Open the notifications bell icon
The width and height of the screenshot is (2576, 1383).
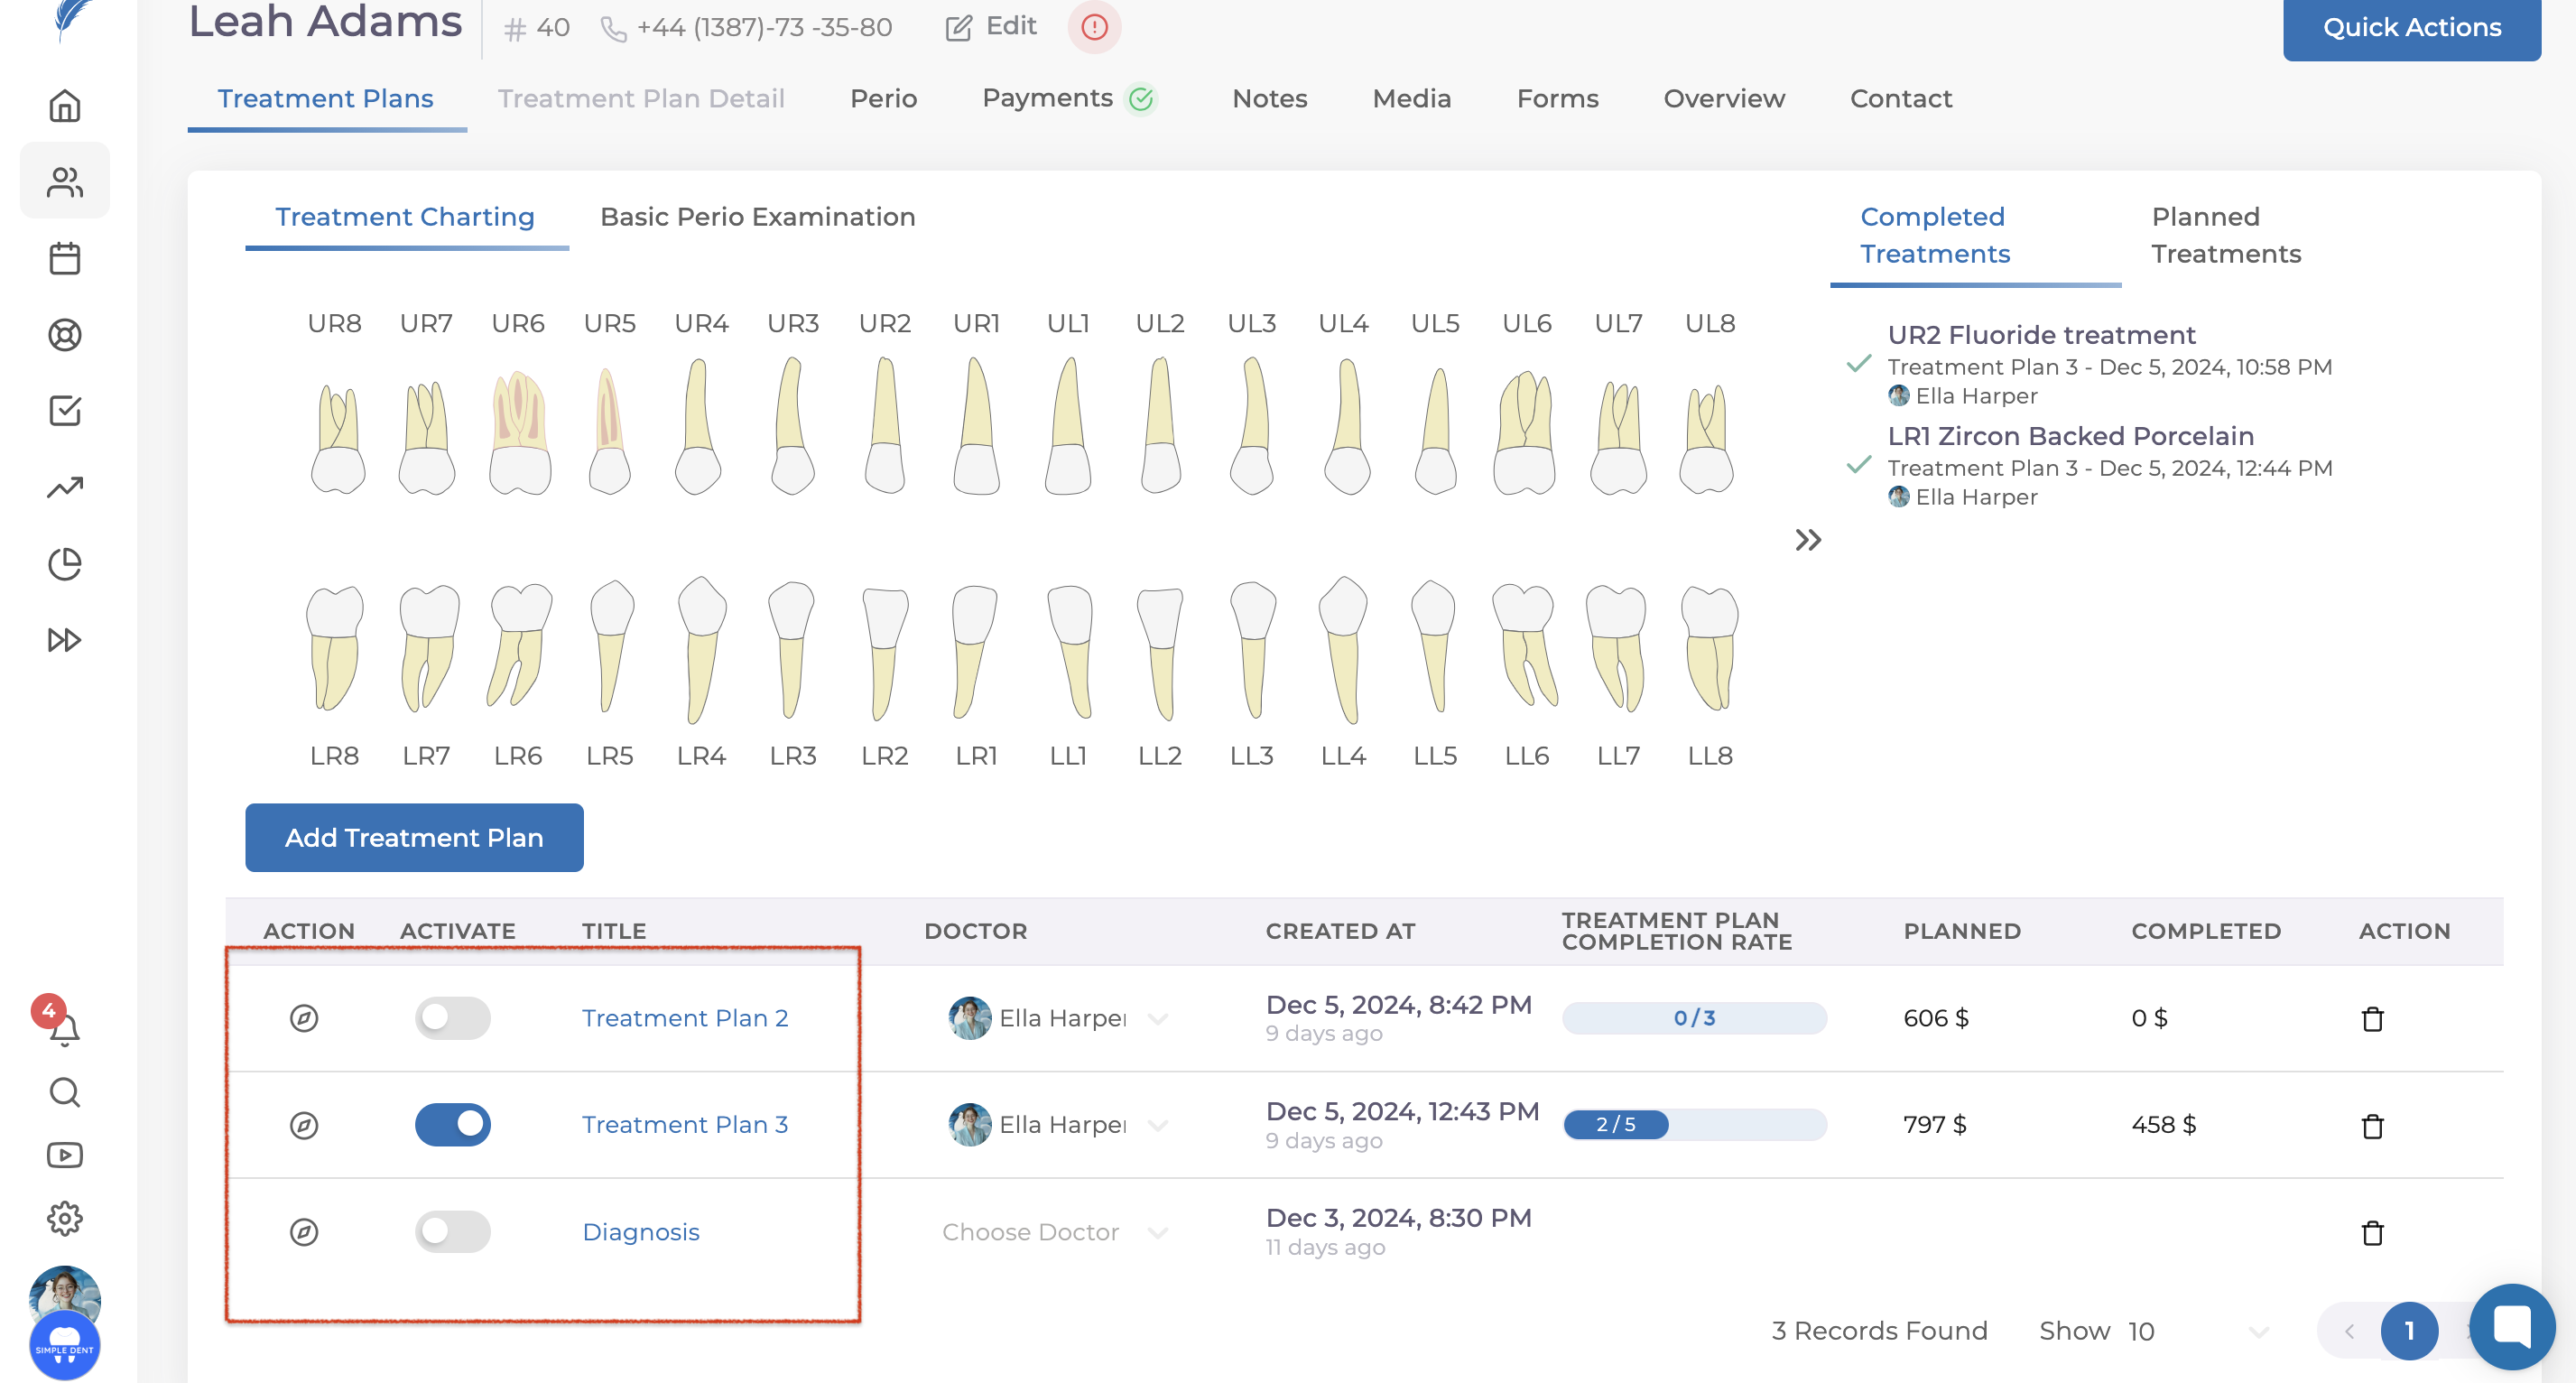tap(65, 1028)
